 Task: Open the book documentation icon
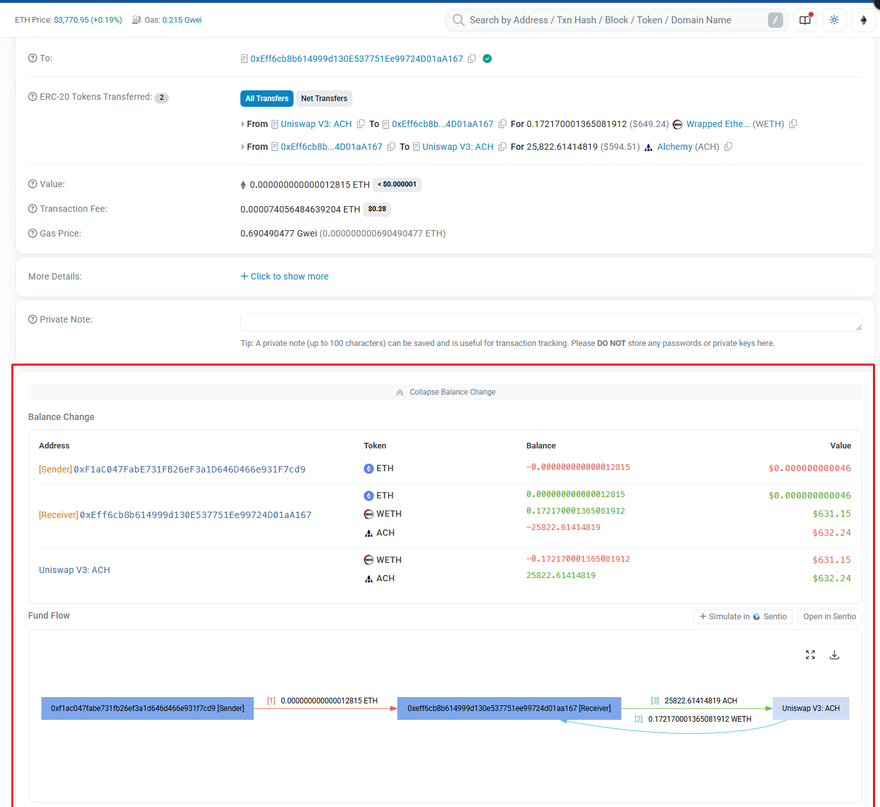click(805, 20)
